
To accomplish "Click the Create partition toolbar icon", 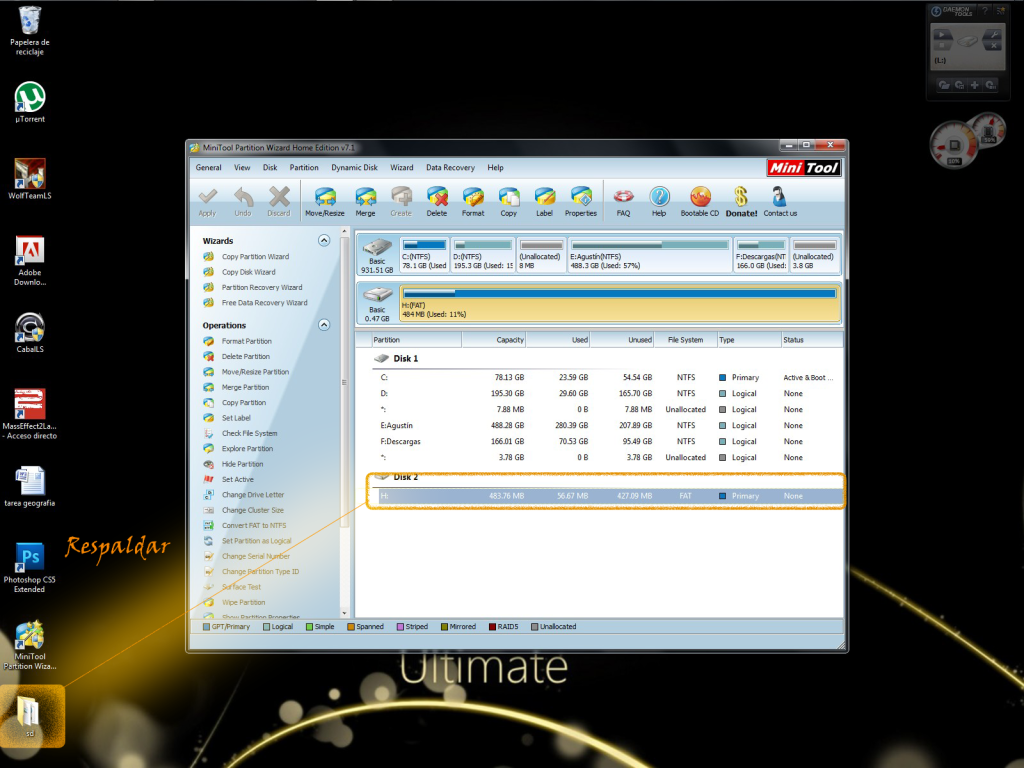I will [401, 200].
